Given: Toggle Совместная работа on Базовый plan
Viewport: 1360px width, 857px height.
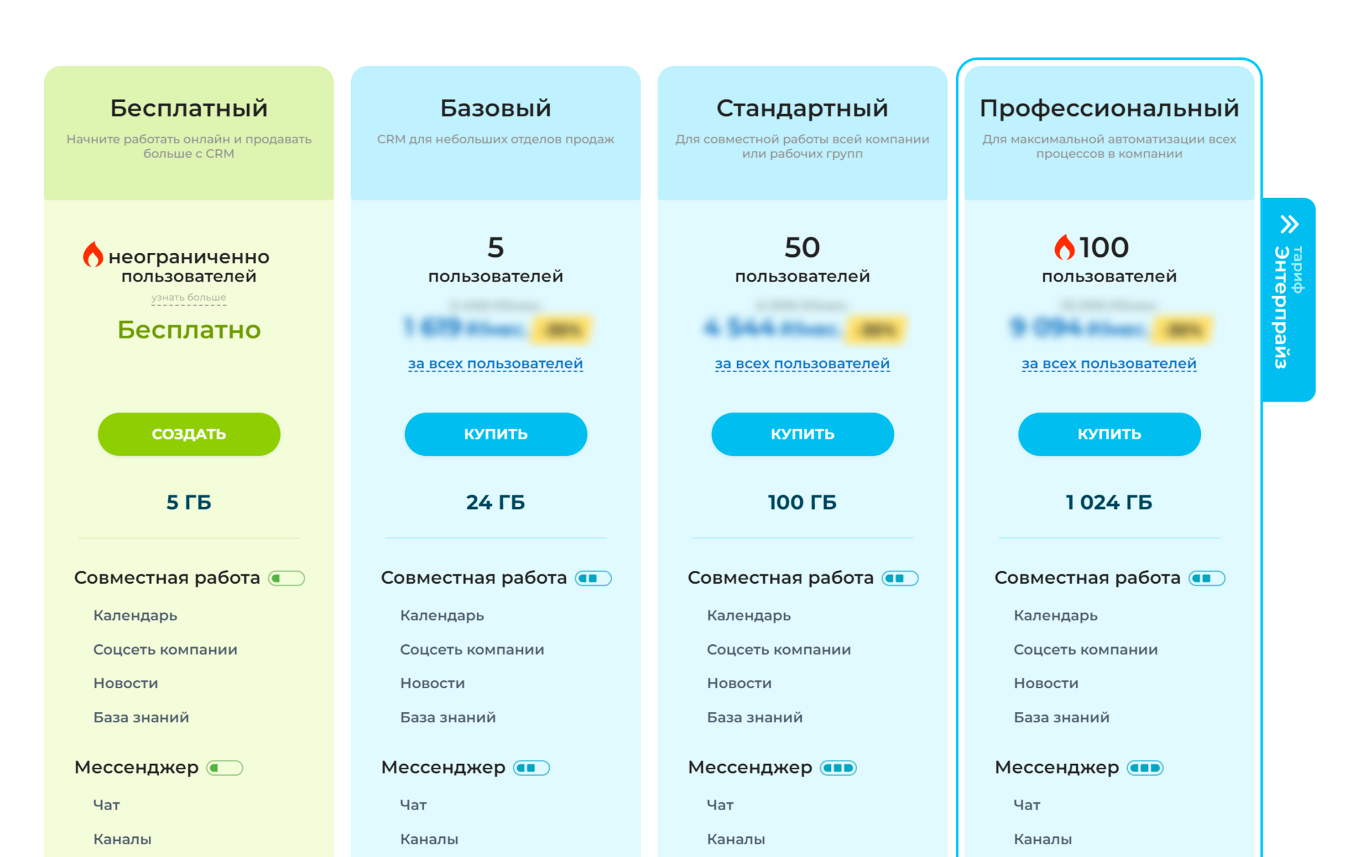Looking at the screenshot, I should (594, 578).
